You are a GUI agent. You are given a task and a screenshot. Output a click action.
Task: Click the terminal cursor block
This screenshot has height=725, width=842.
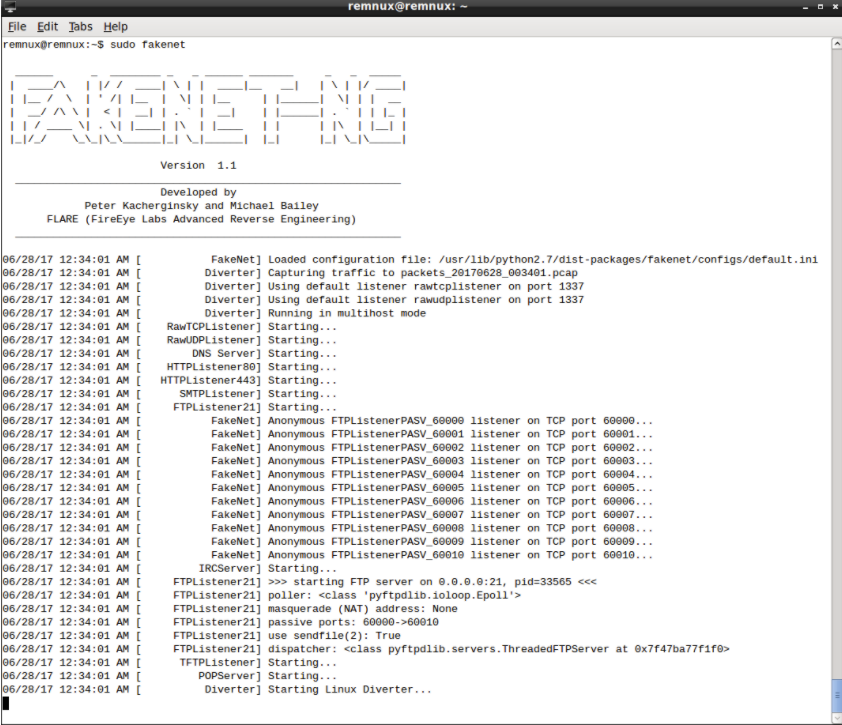point(6,703)
